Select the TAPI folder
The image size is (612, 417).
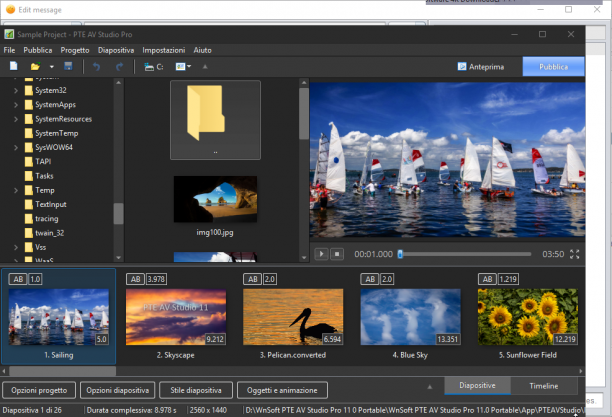point(38,162)
